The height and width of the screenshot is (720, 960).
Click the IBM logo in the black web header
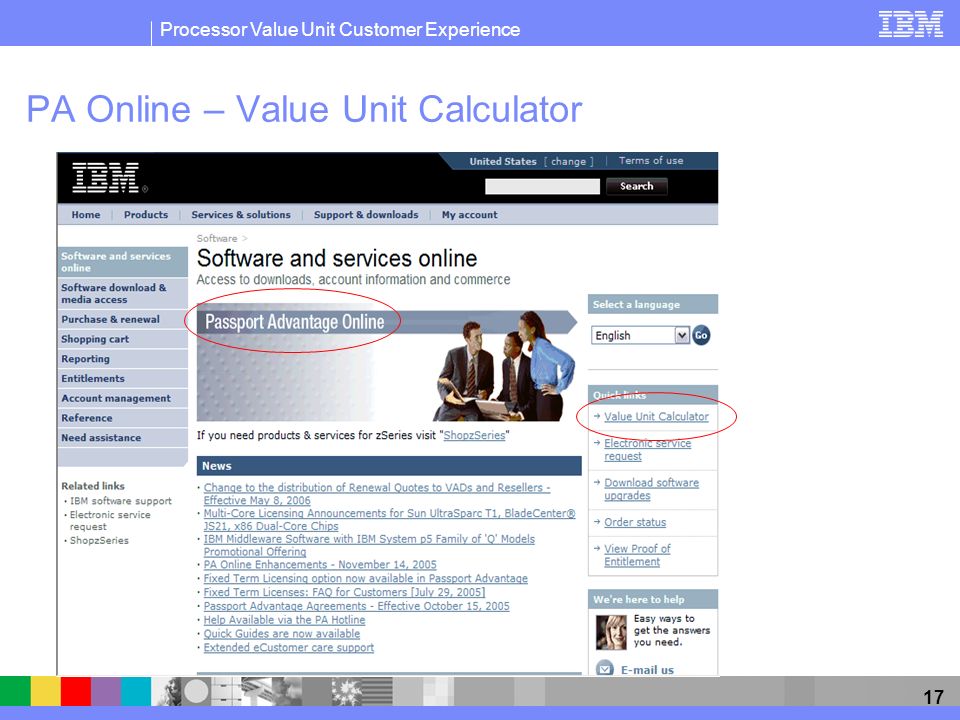(x=106, y=178)
